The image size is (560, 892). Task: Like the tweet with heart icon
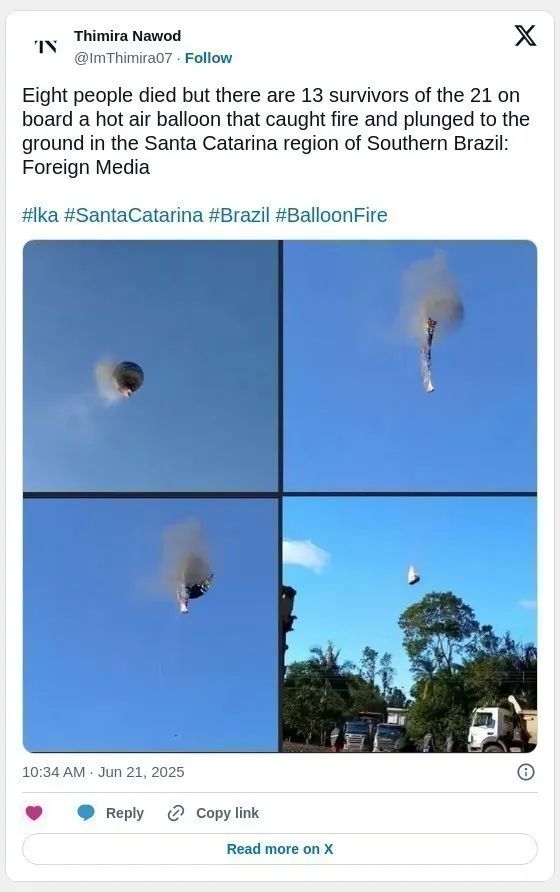tap(34, 813)
